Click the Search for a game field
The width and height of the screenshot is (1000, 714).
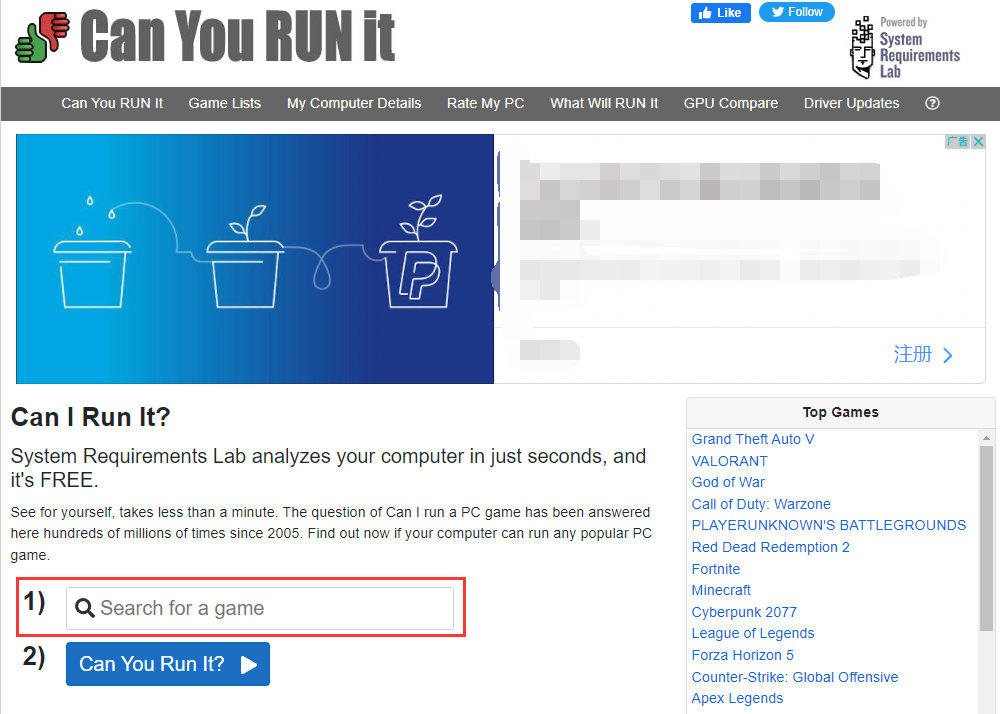tap(260, 608)
